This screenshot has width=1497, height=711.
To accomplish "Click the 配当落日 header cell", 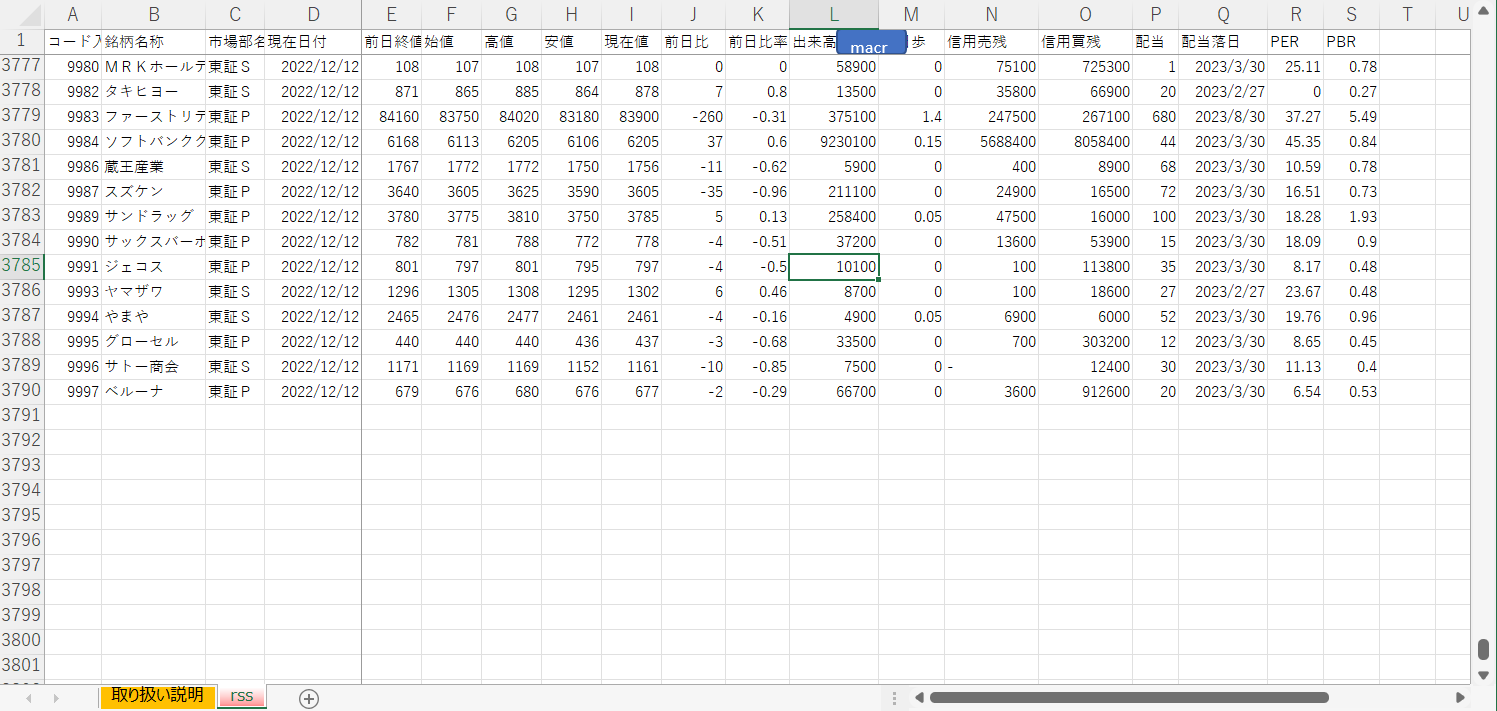I will coord(1223,42).
